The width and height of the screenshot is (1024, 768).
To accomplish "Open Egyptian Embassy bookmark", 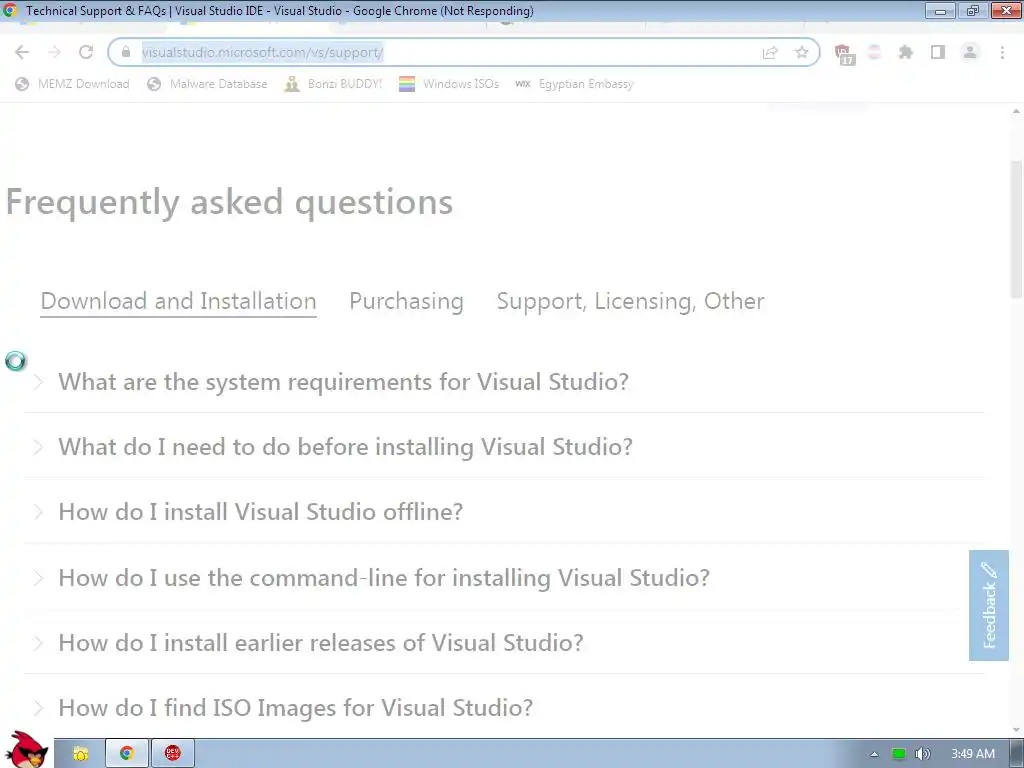I will tap(574, 84).
